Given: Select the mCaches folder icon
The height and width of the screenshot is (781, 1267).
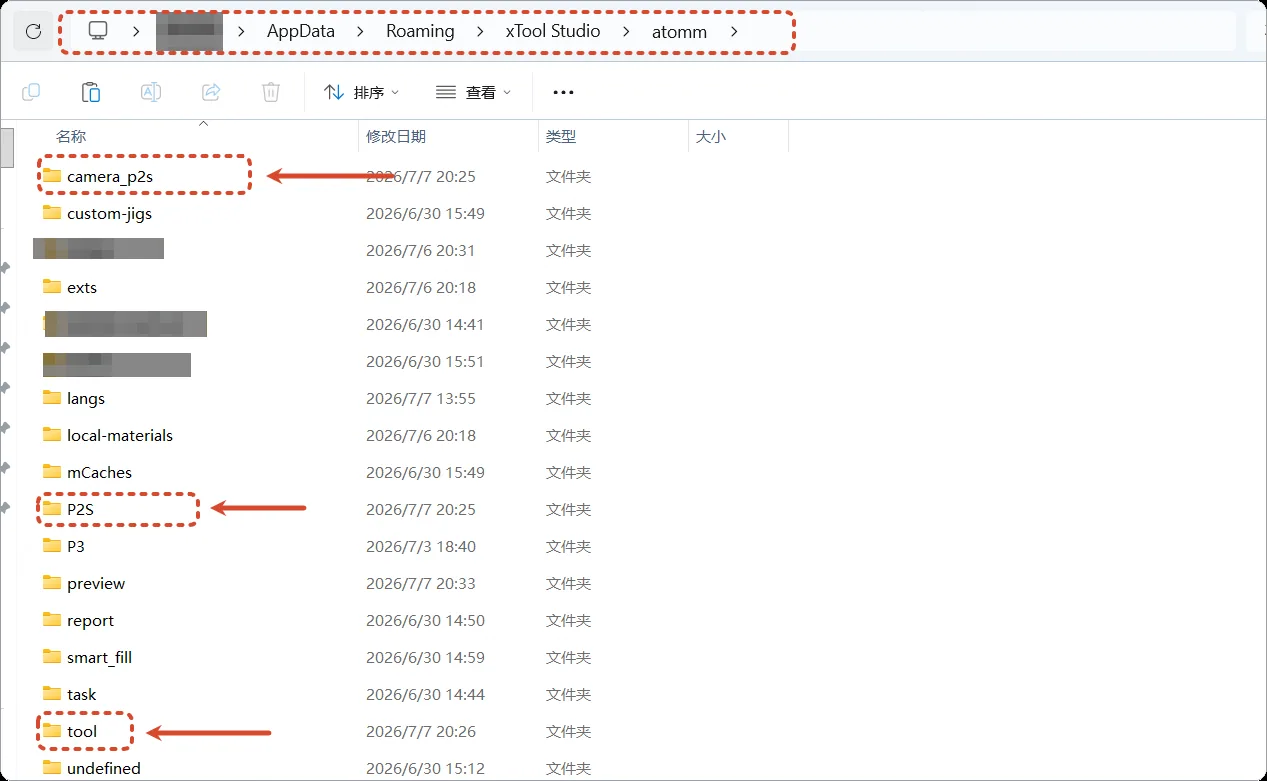Looking at the screenshot, I should (x=52, y=472).
